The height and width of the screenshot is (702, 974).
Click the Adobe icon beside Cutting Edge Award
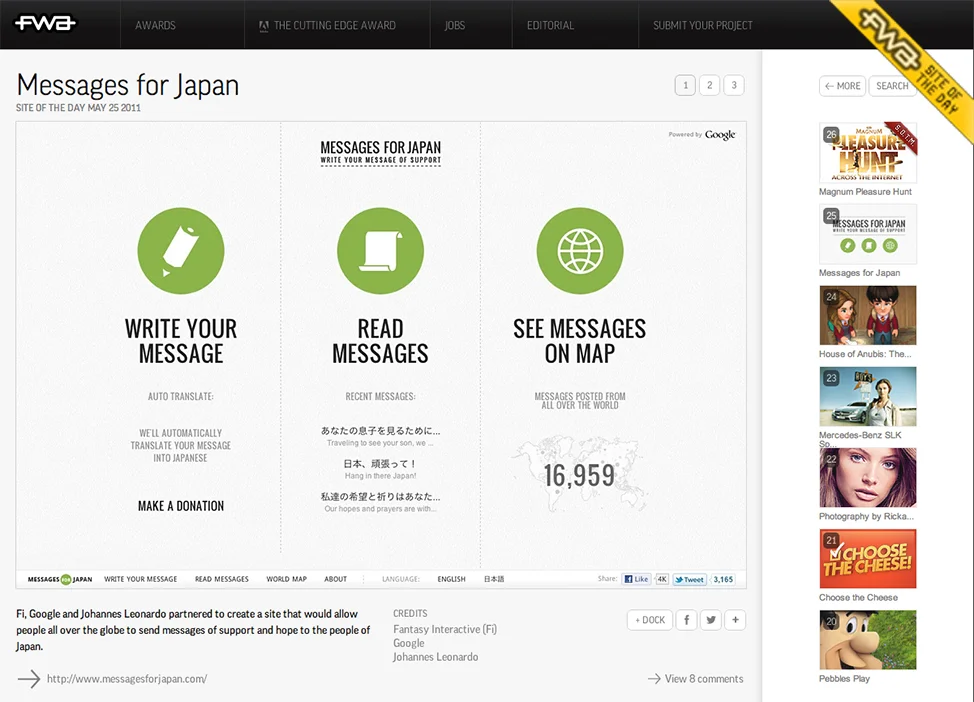(x=263, y=25)
